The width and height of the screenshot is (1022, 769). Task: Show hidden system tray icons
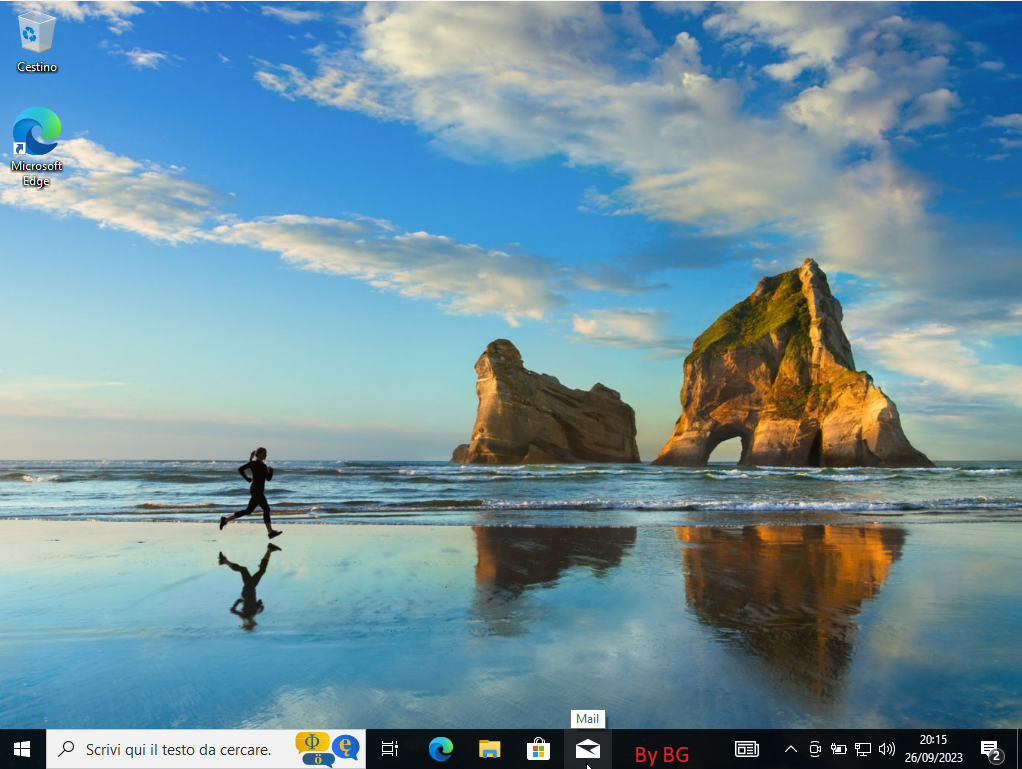tap(791, 749)
